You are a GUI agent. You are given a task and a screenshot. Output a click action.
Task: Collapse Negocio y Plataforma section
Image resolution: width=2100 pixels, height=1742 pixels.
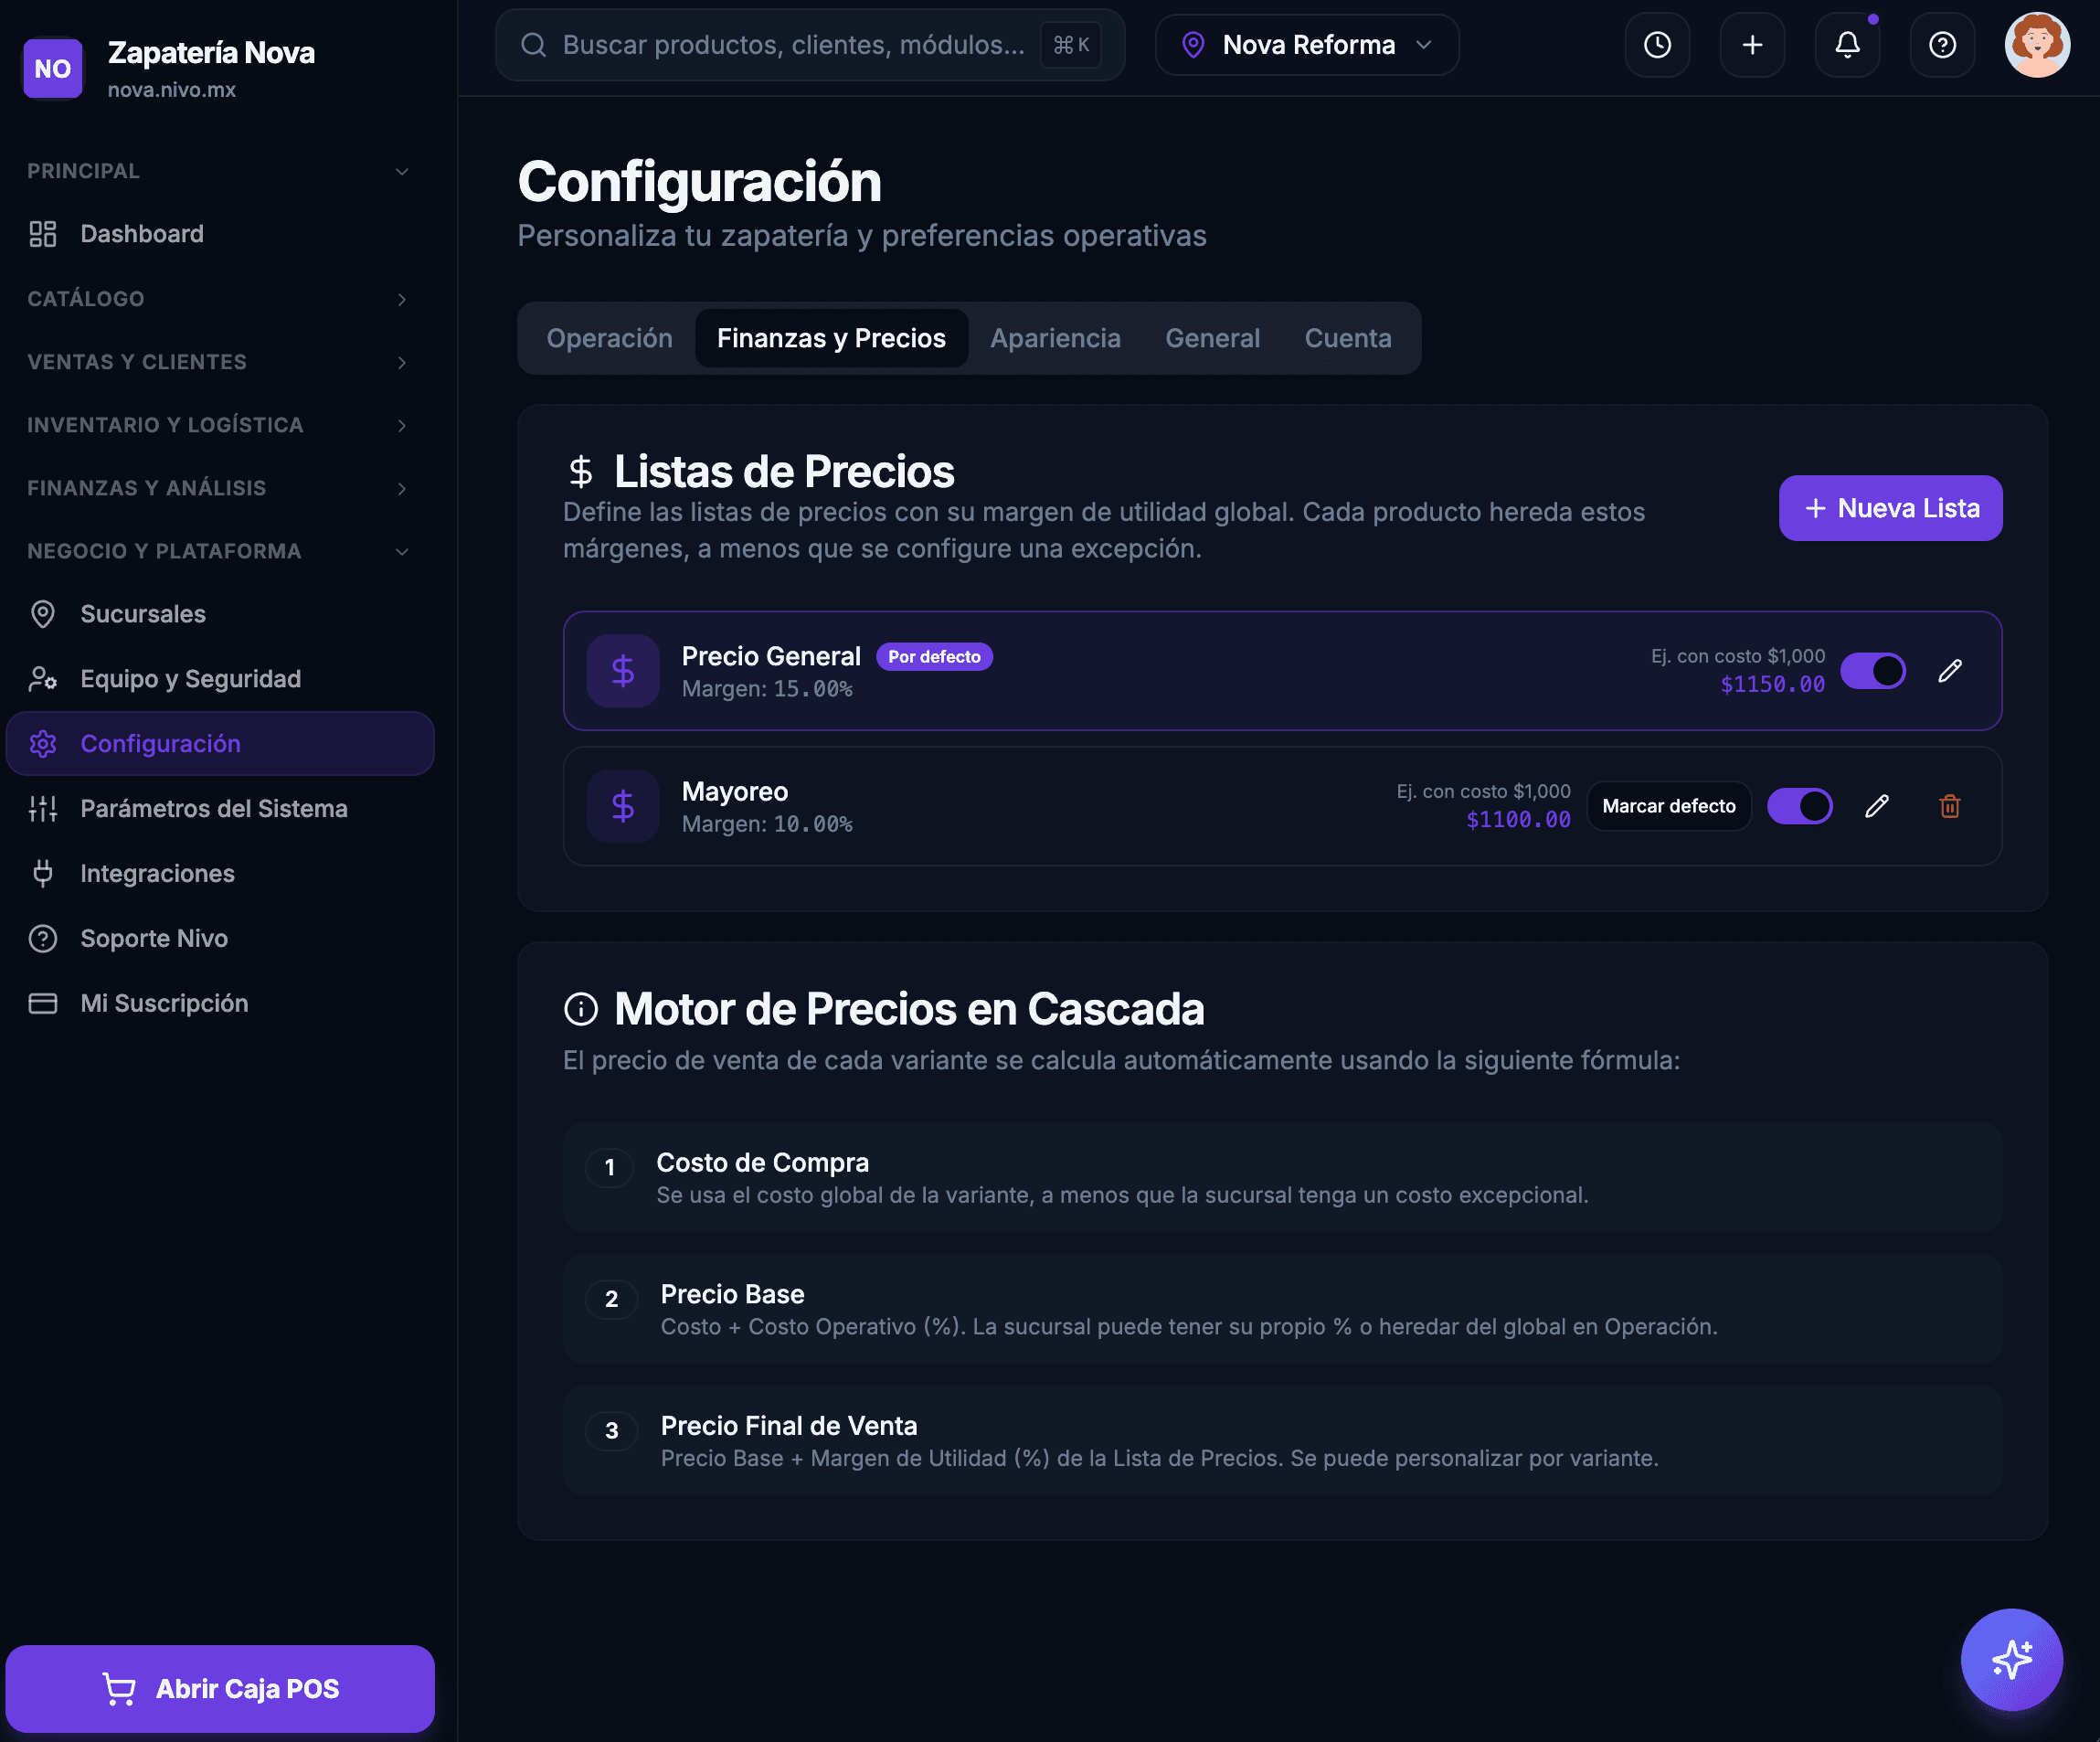219,551
